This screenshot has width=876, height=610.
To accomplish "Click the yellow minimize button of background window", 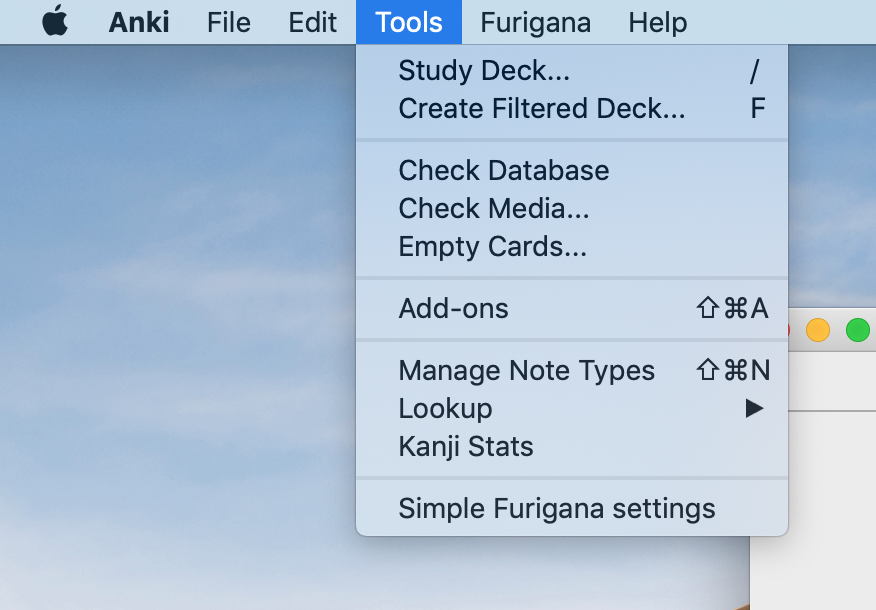I will pos(818,330).
